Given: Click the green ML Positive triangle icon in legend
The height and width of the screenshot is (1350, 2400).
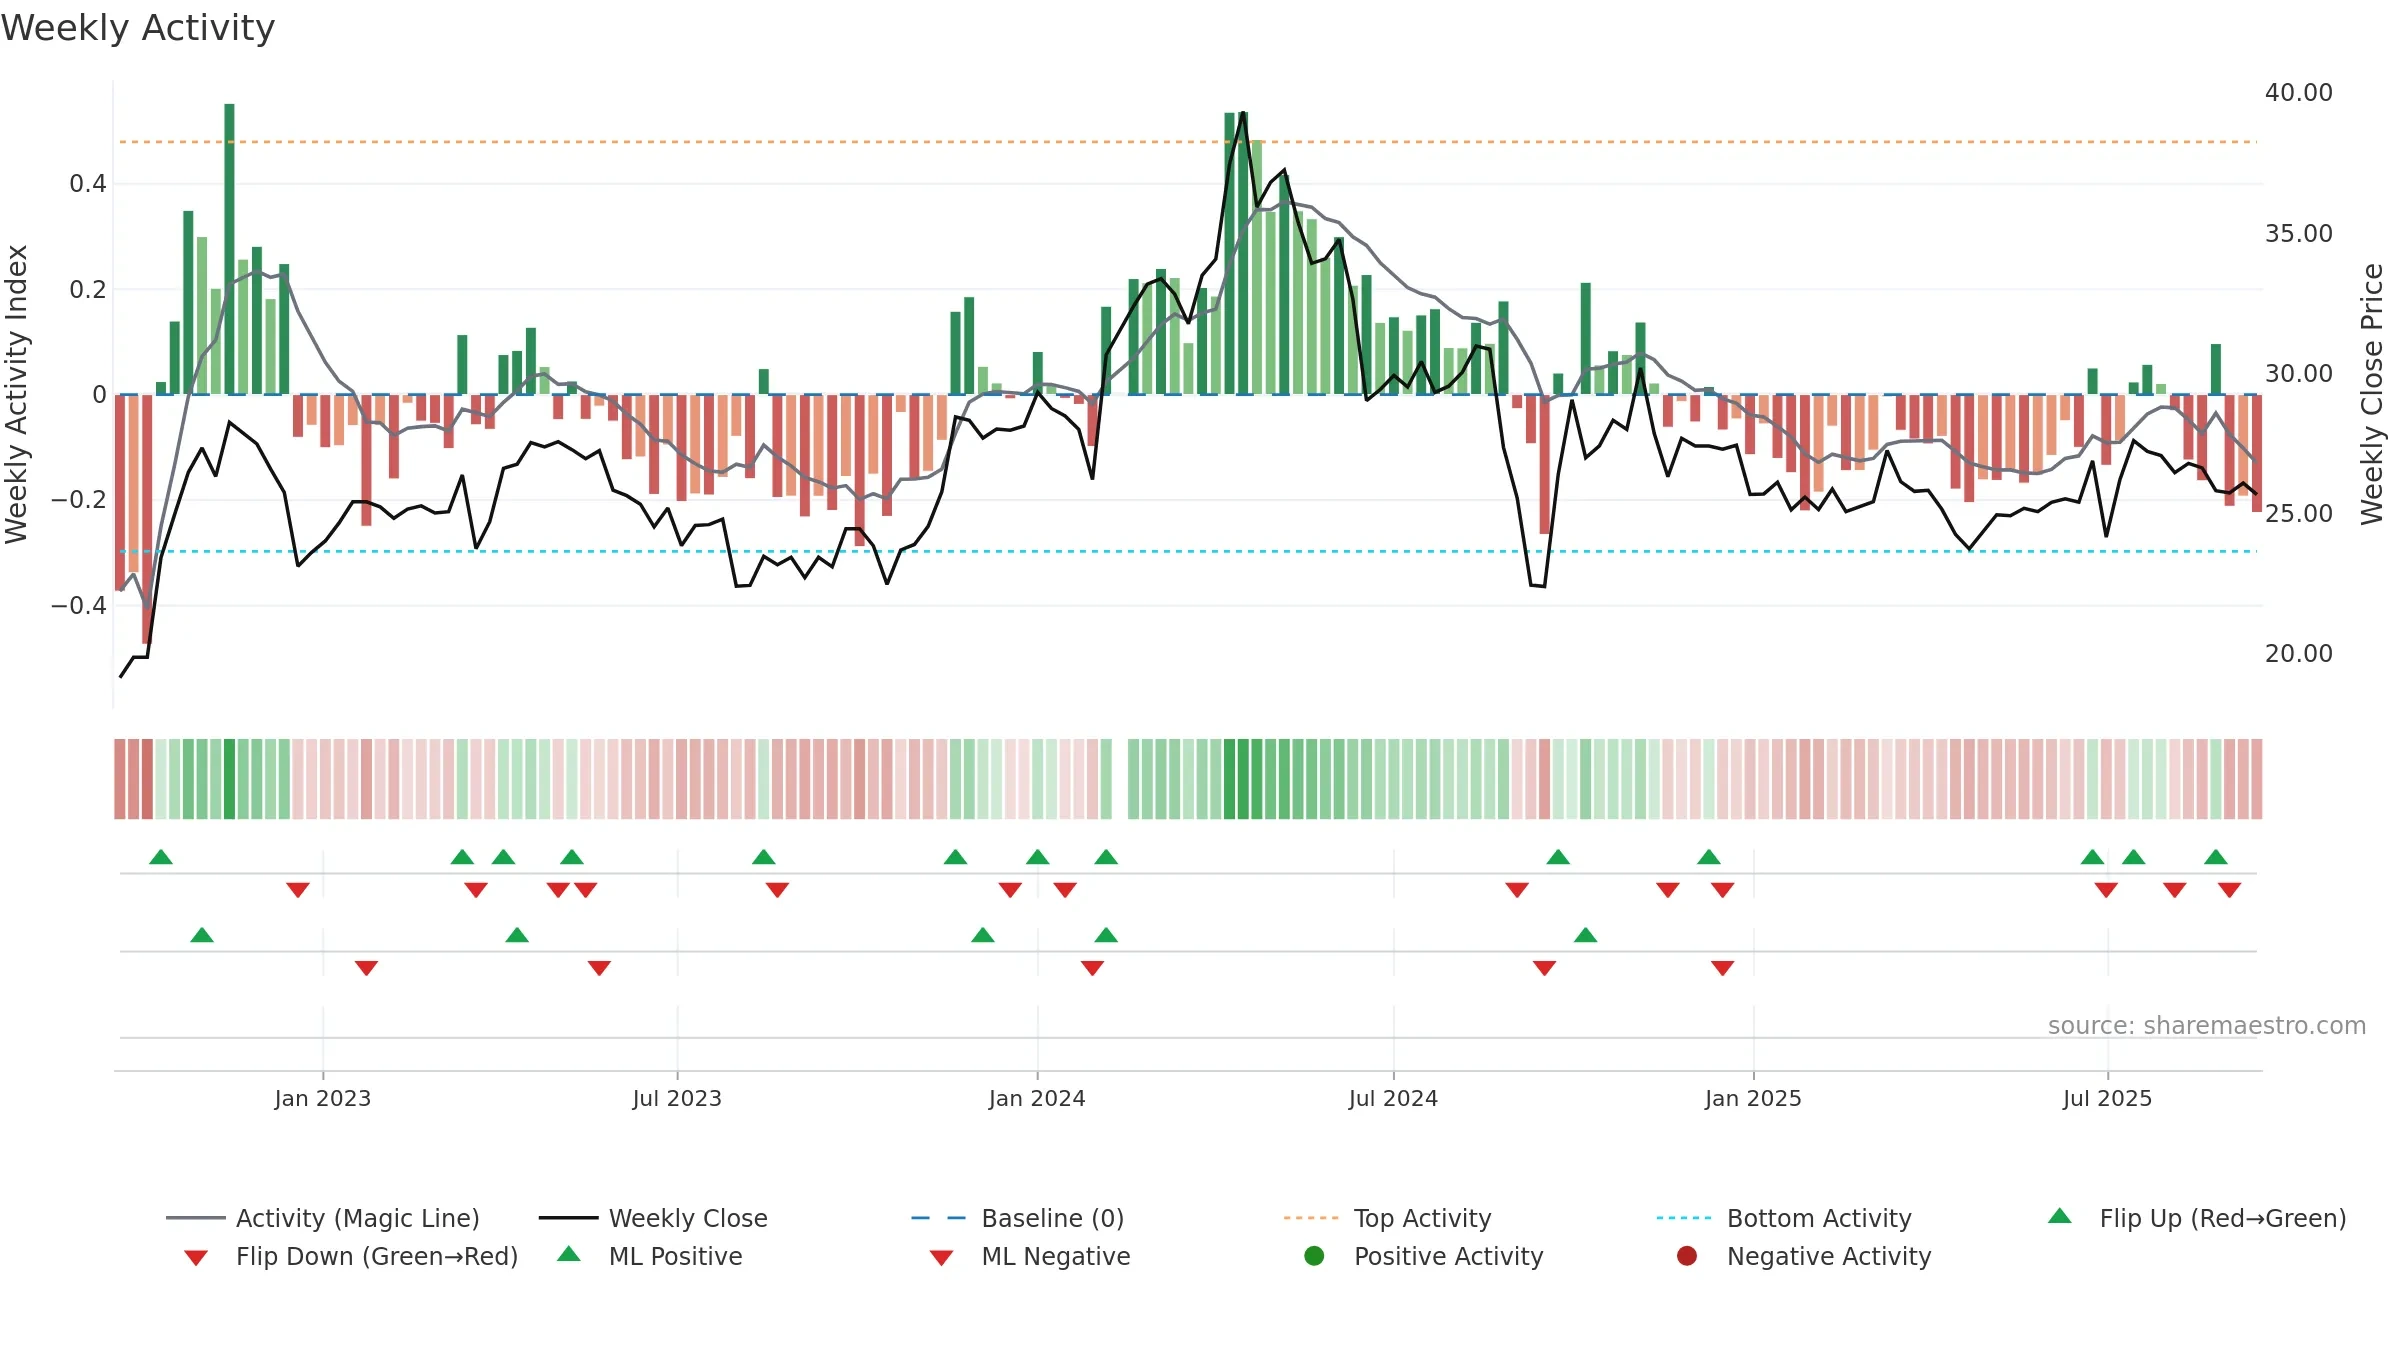Looking at the screenshot, I should (x=569, y=1254).
